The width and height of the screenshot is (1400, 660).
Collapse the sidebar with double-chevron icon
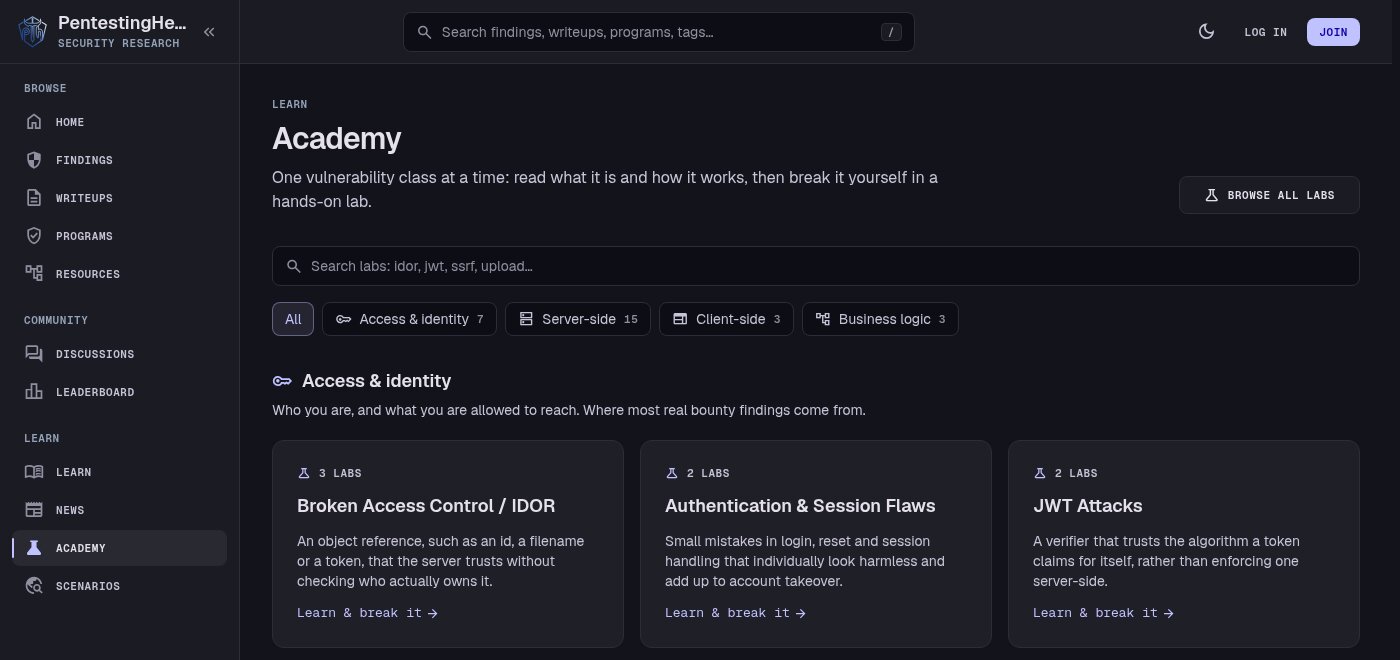click(x=209, y=32)
